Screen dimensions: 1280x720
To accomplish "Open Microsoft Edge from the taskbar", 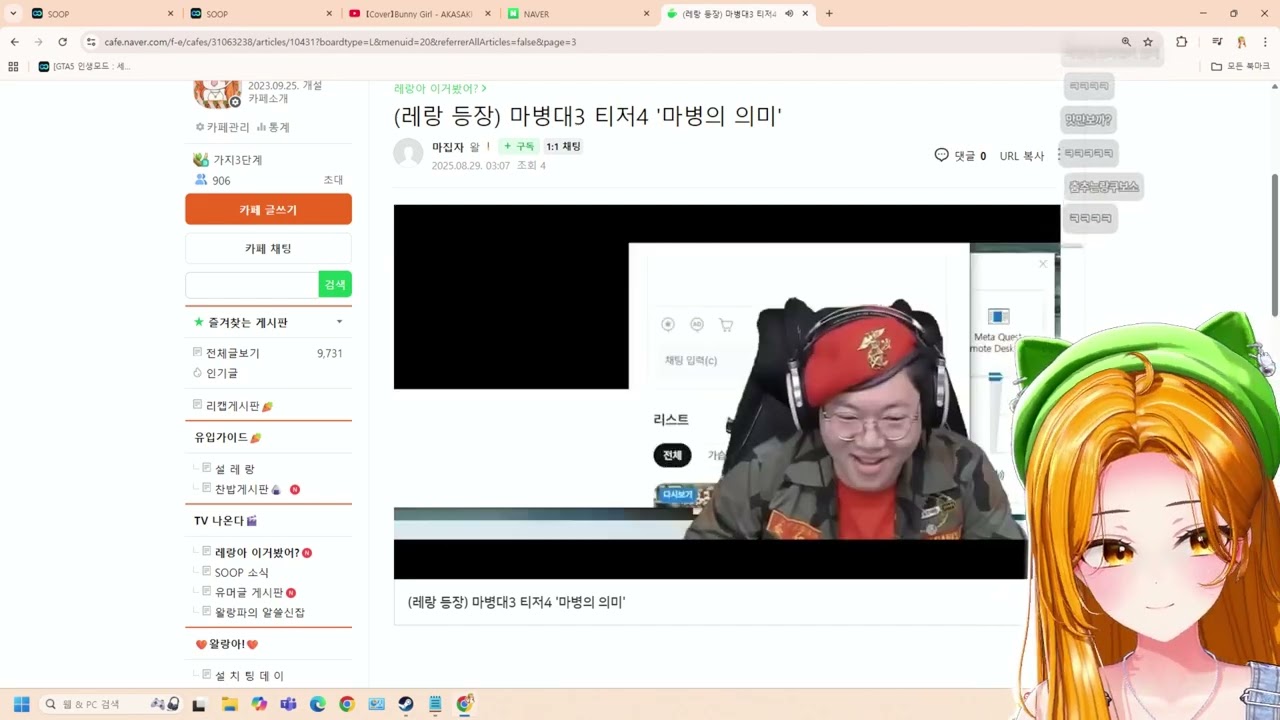I will (318, 704).
